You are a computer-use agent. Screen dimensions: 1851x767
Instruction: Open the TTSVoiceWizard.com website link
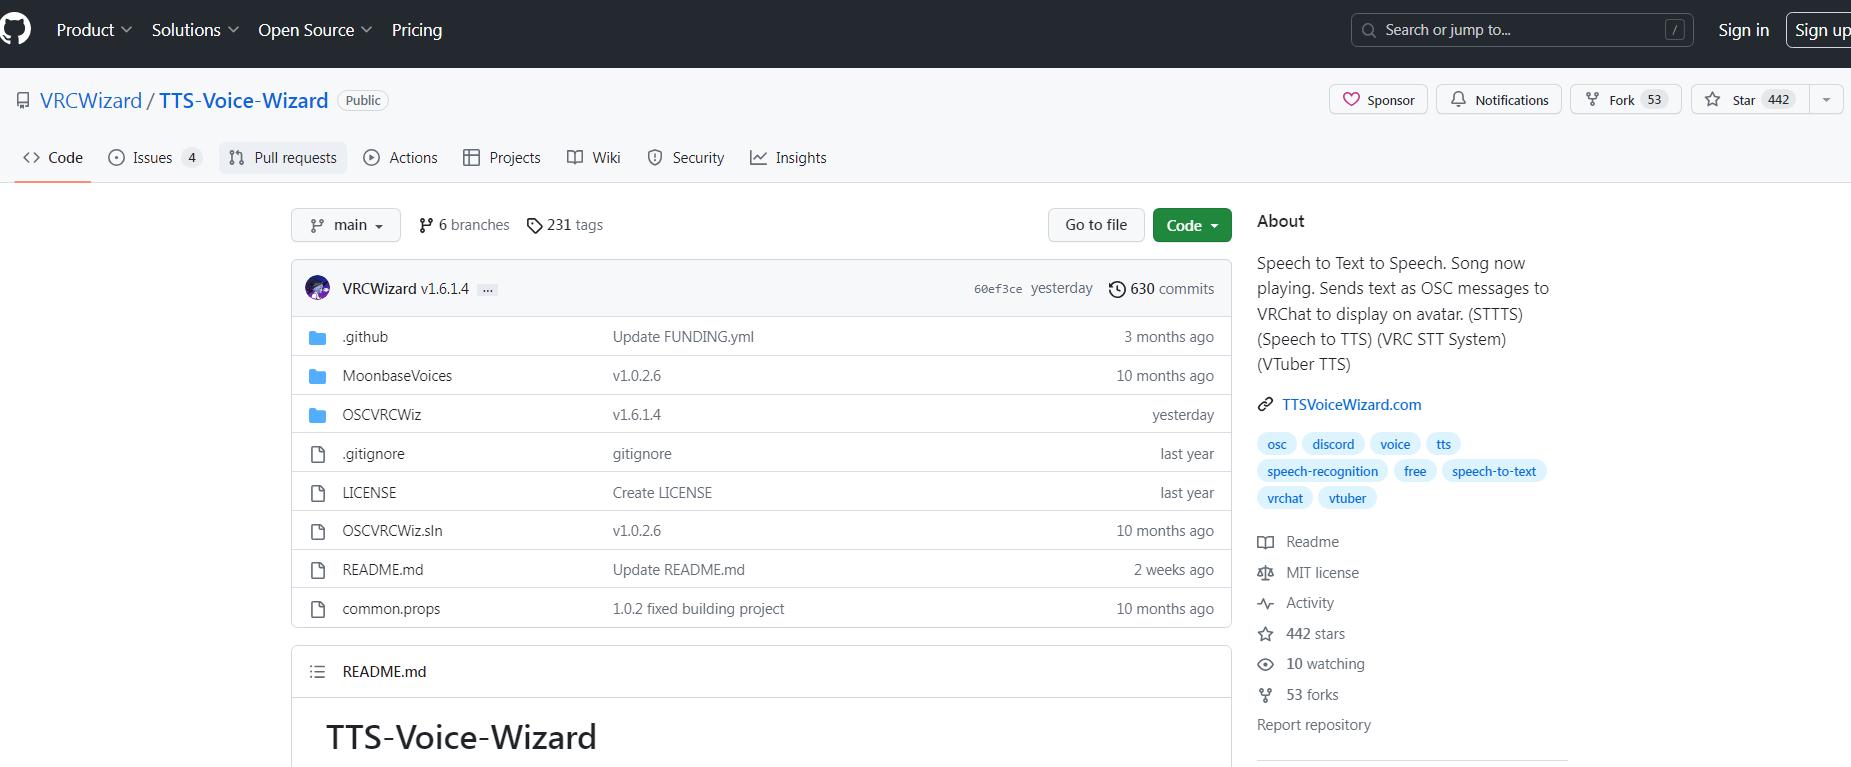(x=1351, y=405)
